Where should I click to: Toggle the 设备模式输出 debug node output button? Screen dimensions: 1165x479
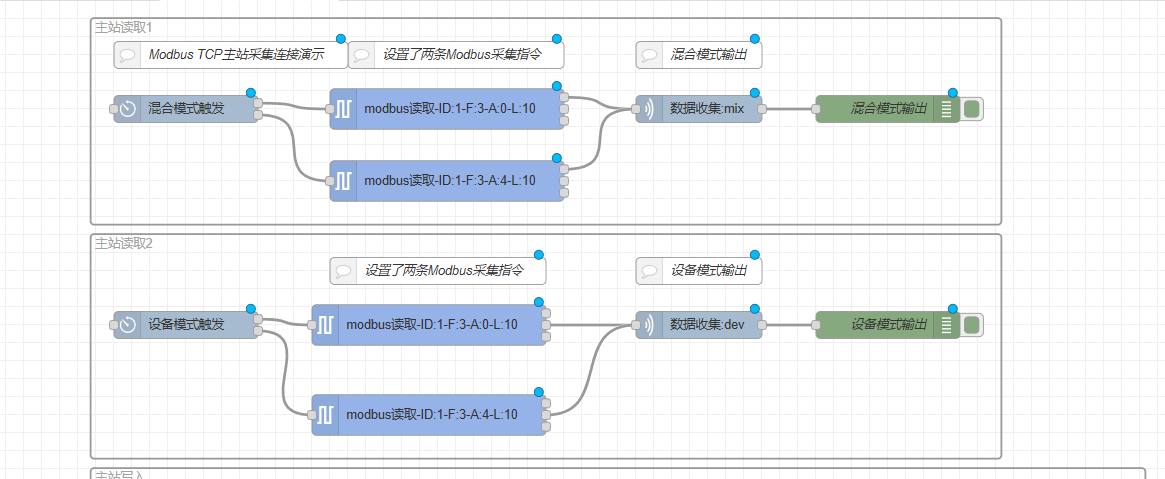pos(972,325)
